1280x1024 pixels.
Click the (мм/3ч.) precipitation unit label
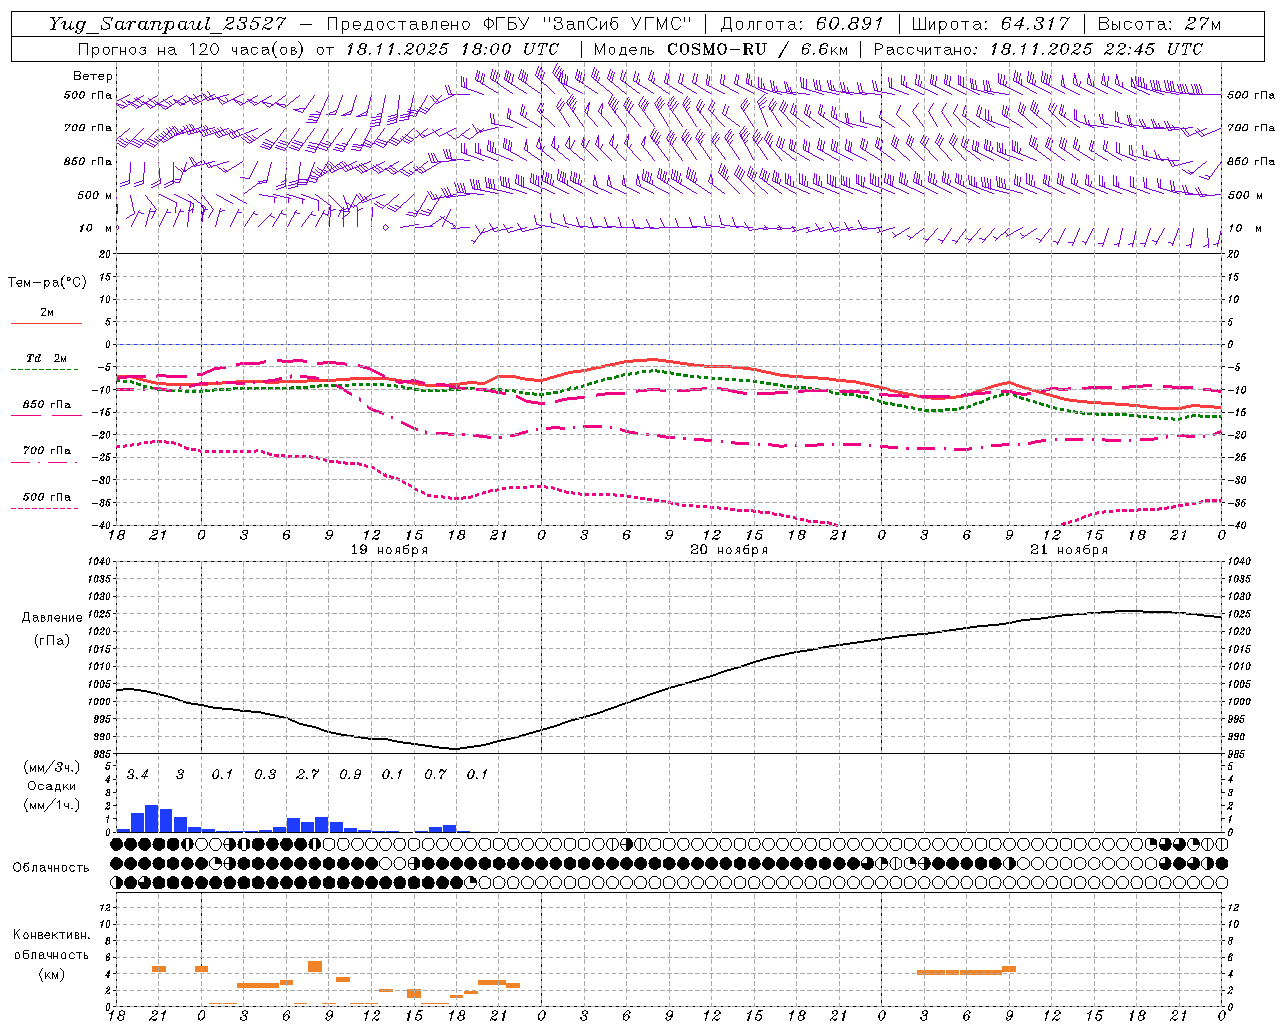click(x=52, y=768)
